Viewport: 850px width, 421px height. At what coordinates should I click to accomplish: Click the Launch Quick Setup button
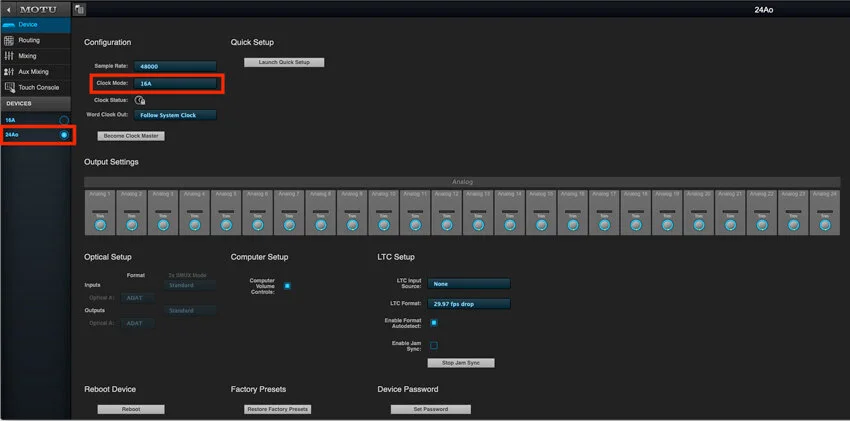(x=284, y=62)
